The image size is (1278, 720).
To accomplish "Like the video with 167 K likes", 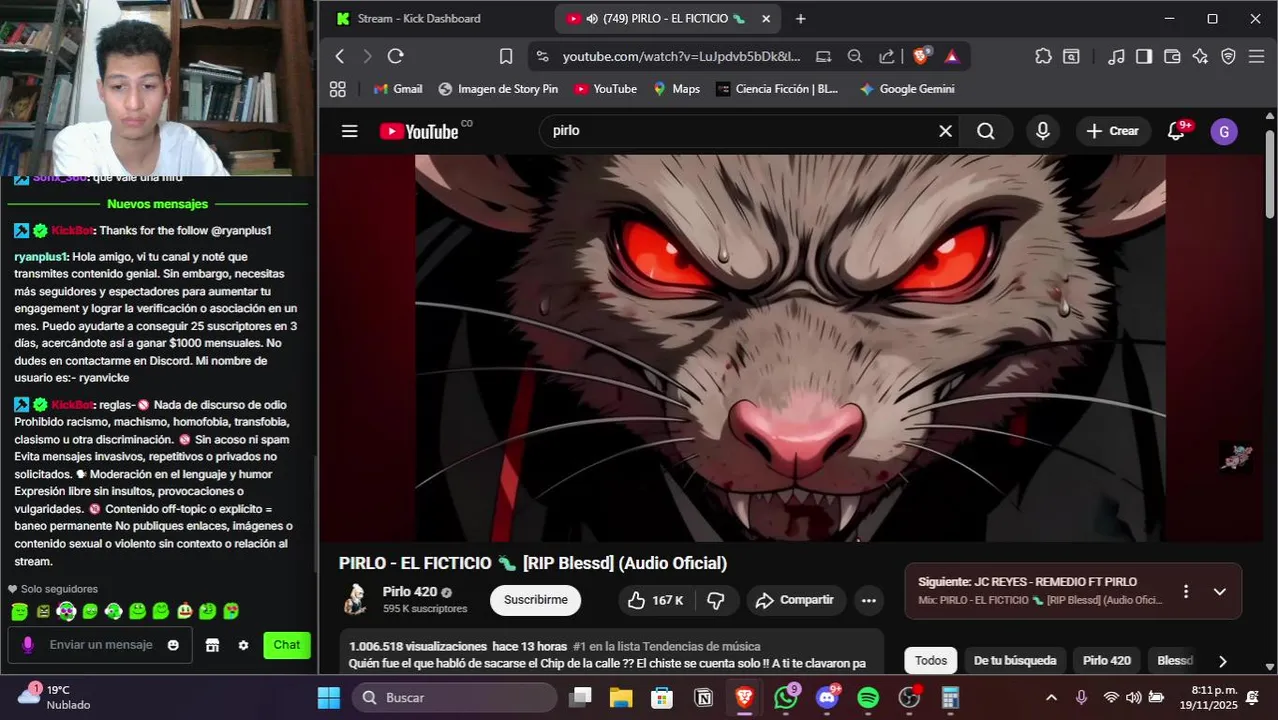I will pos(656,600).
